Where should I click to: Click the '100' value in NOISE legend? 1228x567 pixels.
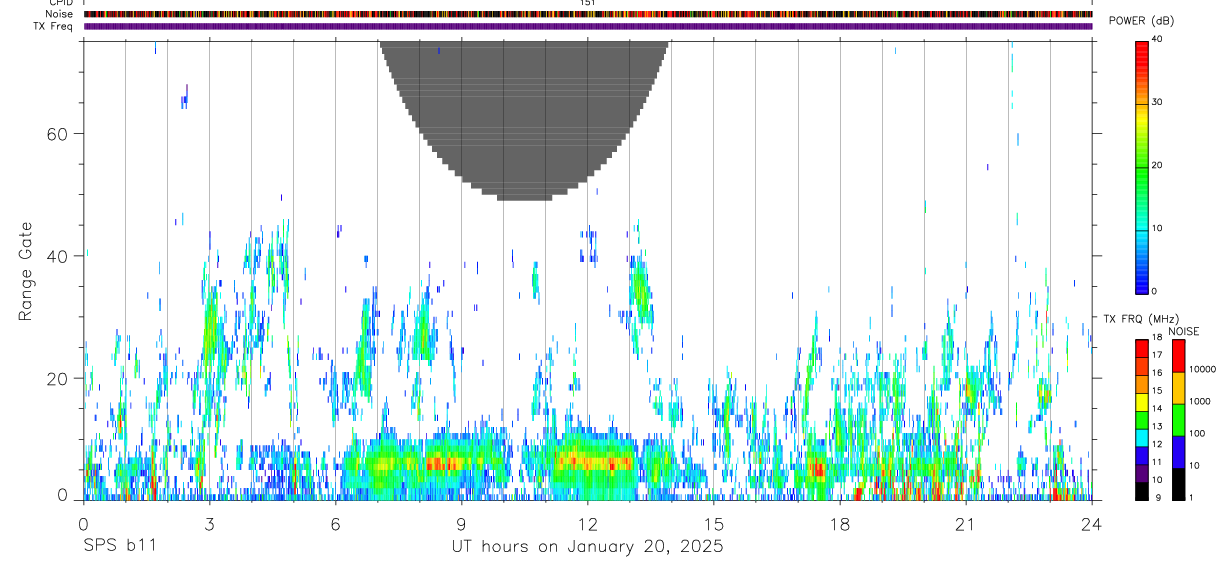tap(1195, 433)
